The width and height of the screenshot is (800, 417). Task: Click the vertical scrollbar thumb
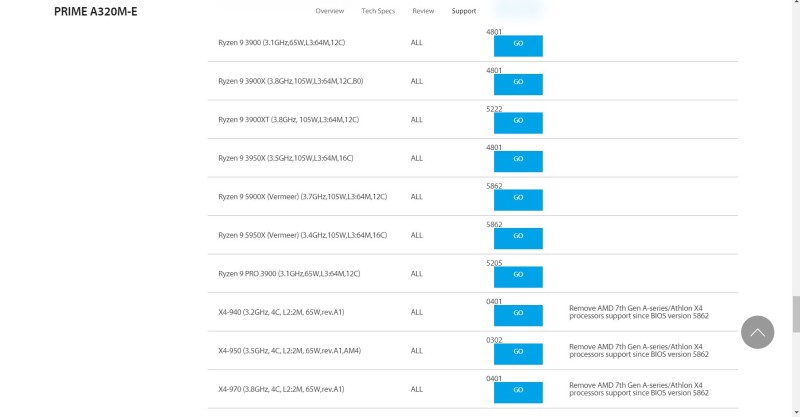point(796,314)
